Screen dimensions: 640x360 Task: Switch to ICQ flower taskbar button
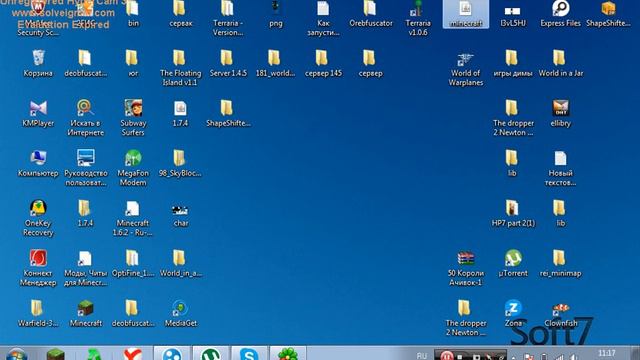[x=288, y=353]
